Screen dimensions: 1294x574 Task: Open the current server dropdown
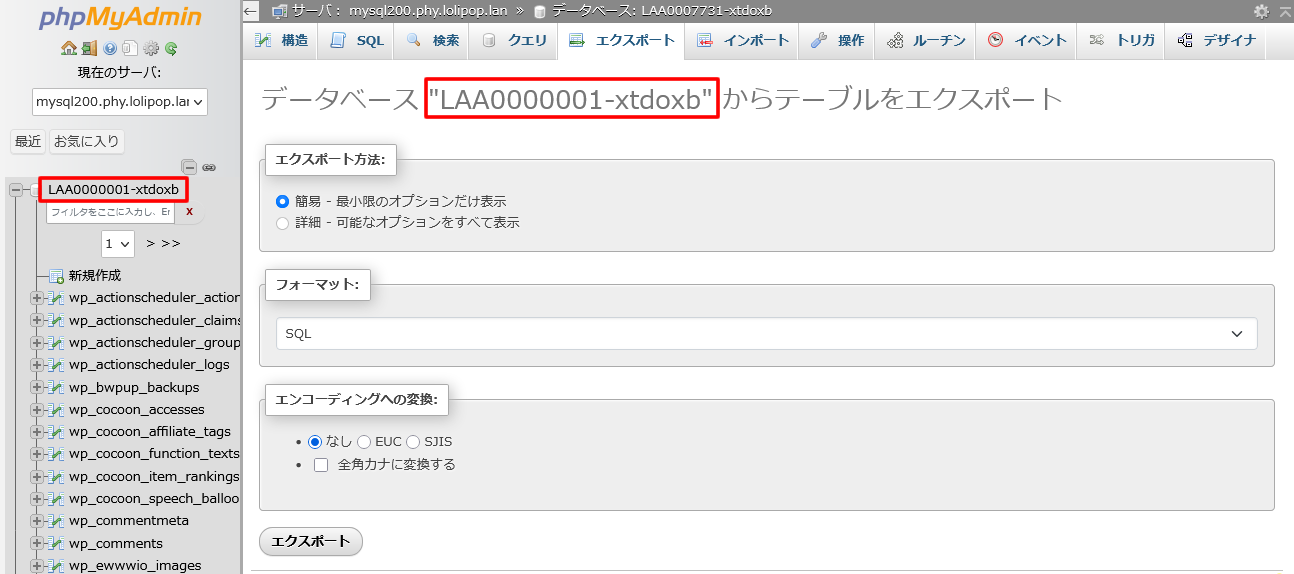120,102
